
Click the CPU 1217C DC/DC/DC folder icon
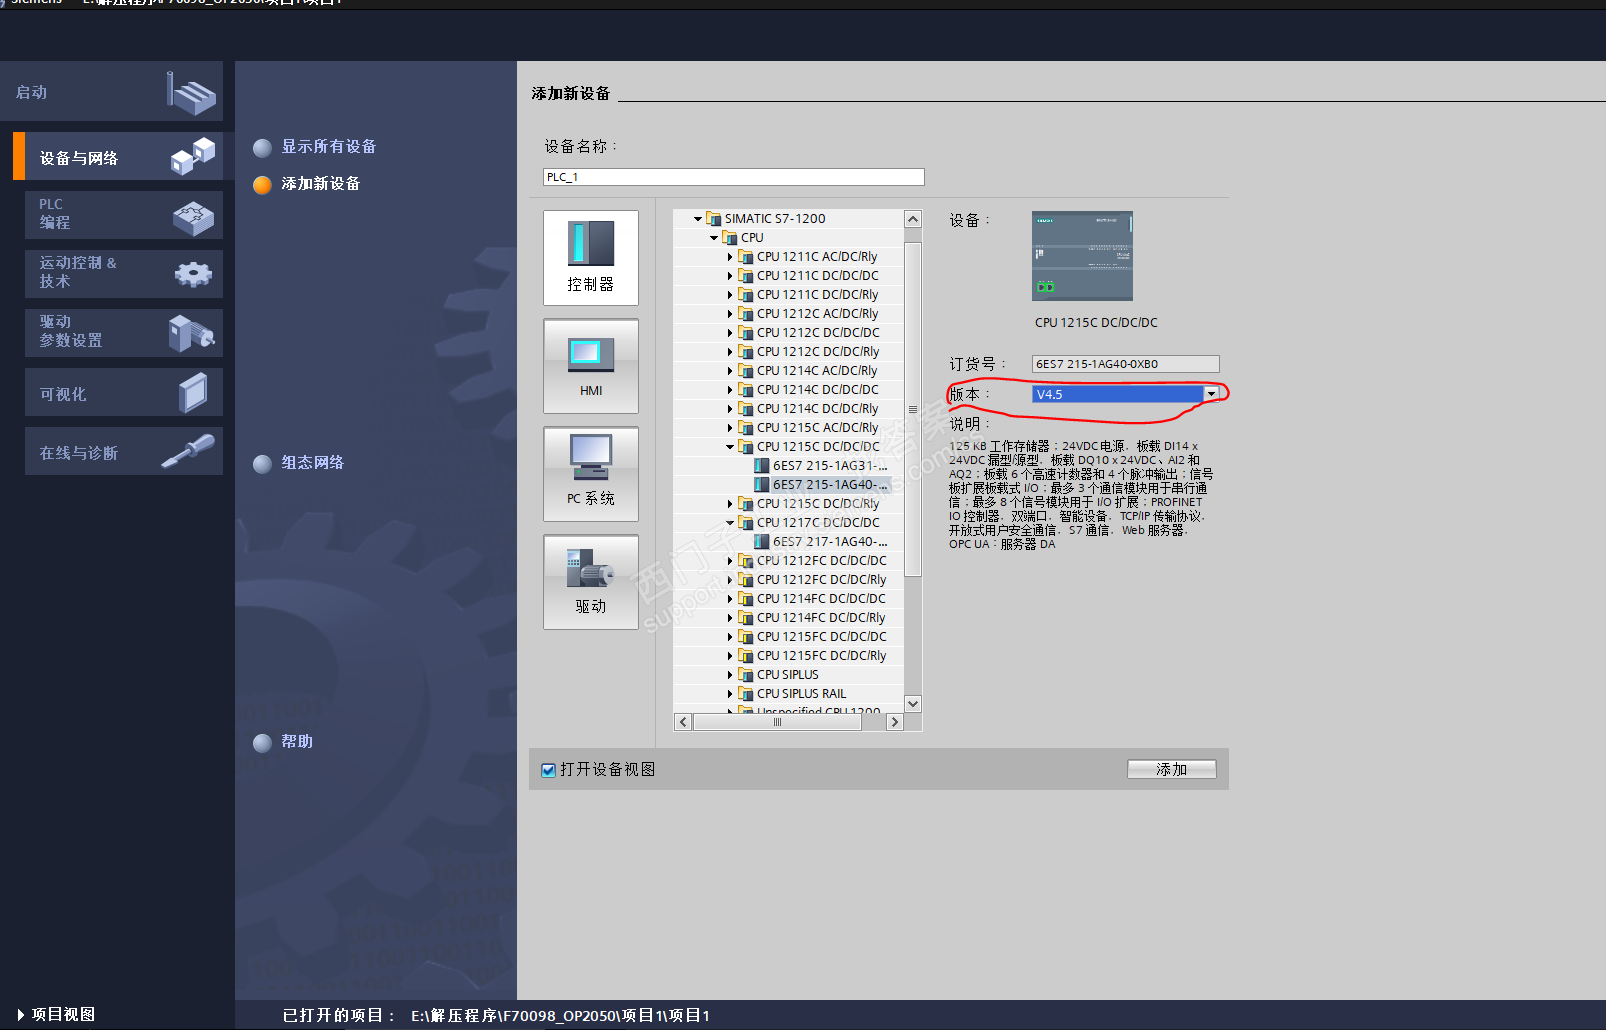(745, 522)
